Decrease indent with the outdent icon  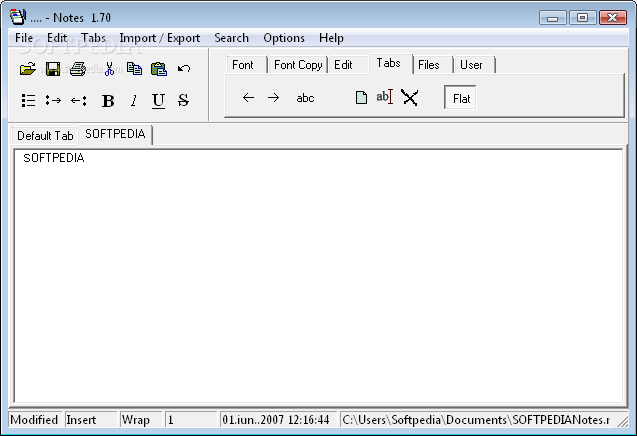pyautogui.click(x=78, y=100)
